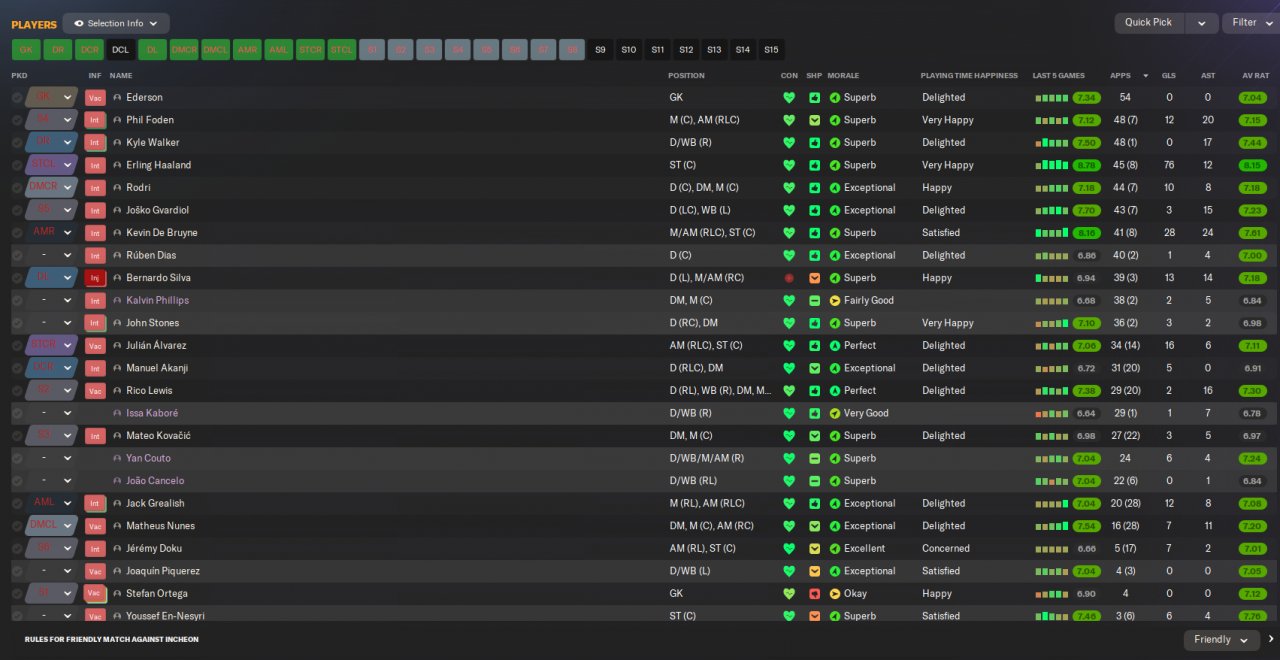Click the Inj injury icon for Bernardo Silva
Viewport: 1280px width, 660px height.
(x=95, y=278)
